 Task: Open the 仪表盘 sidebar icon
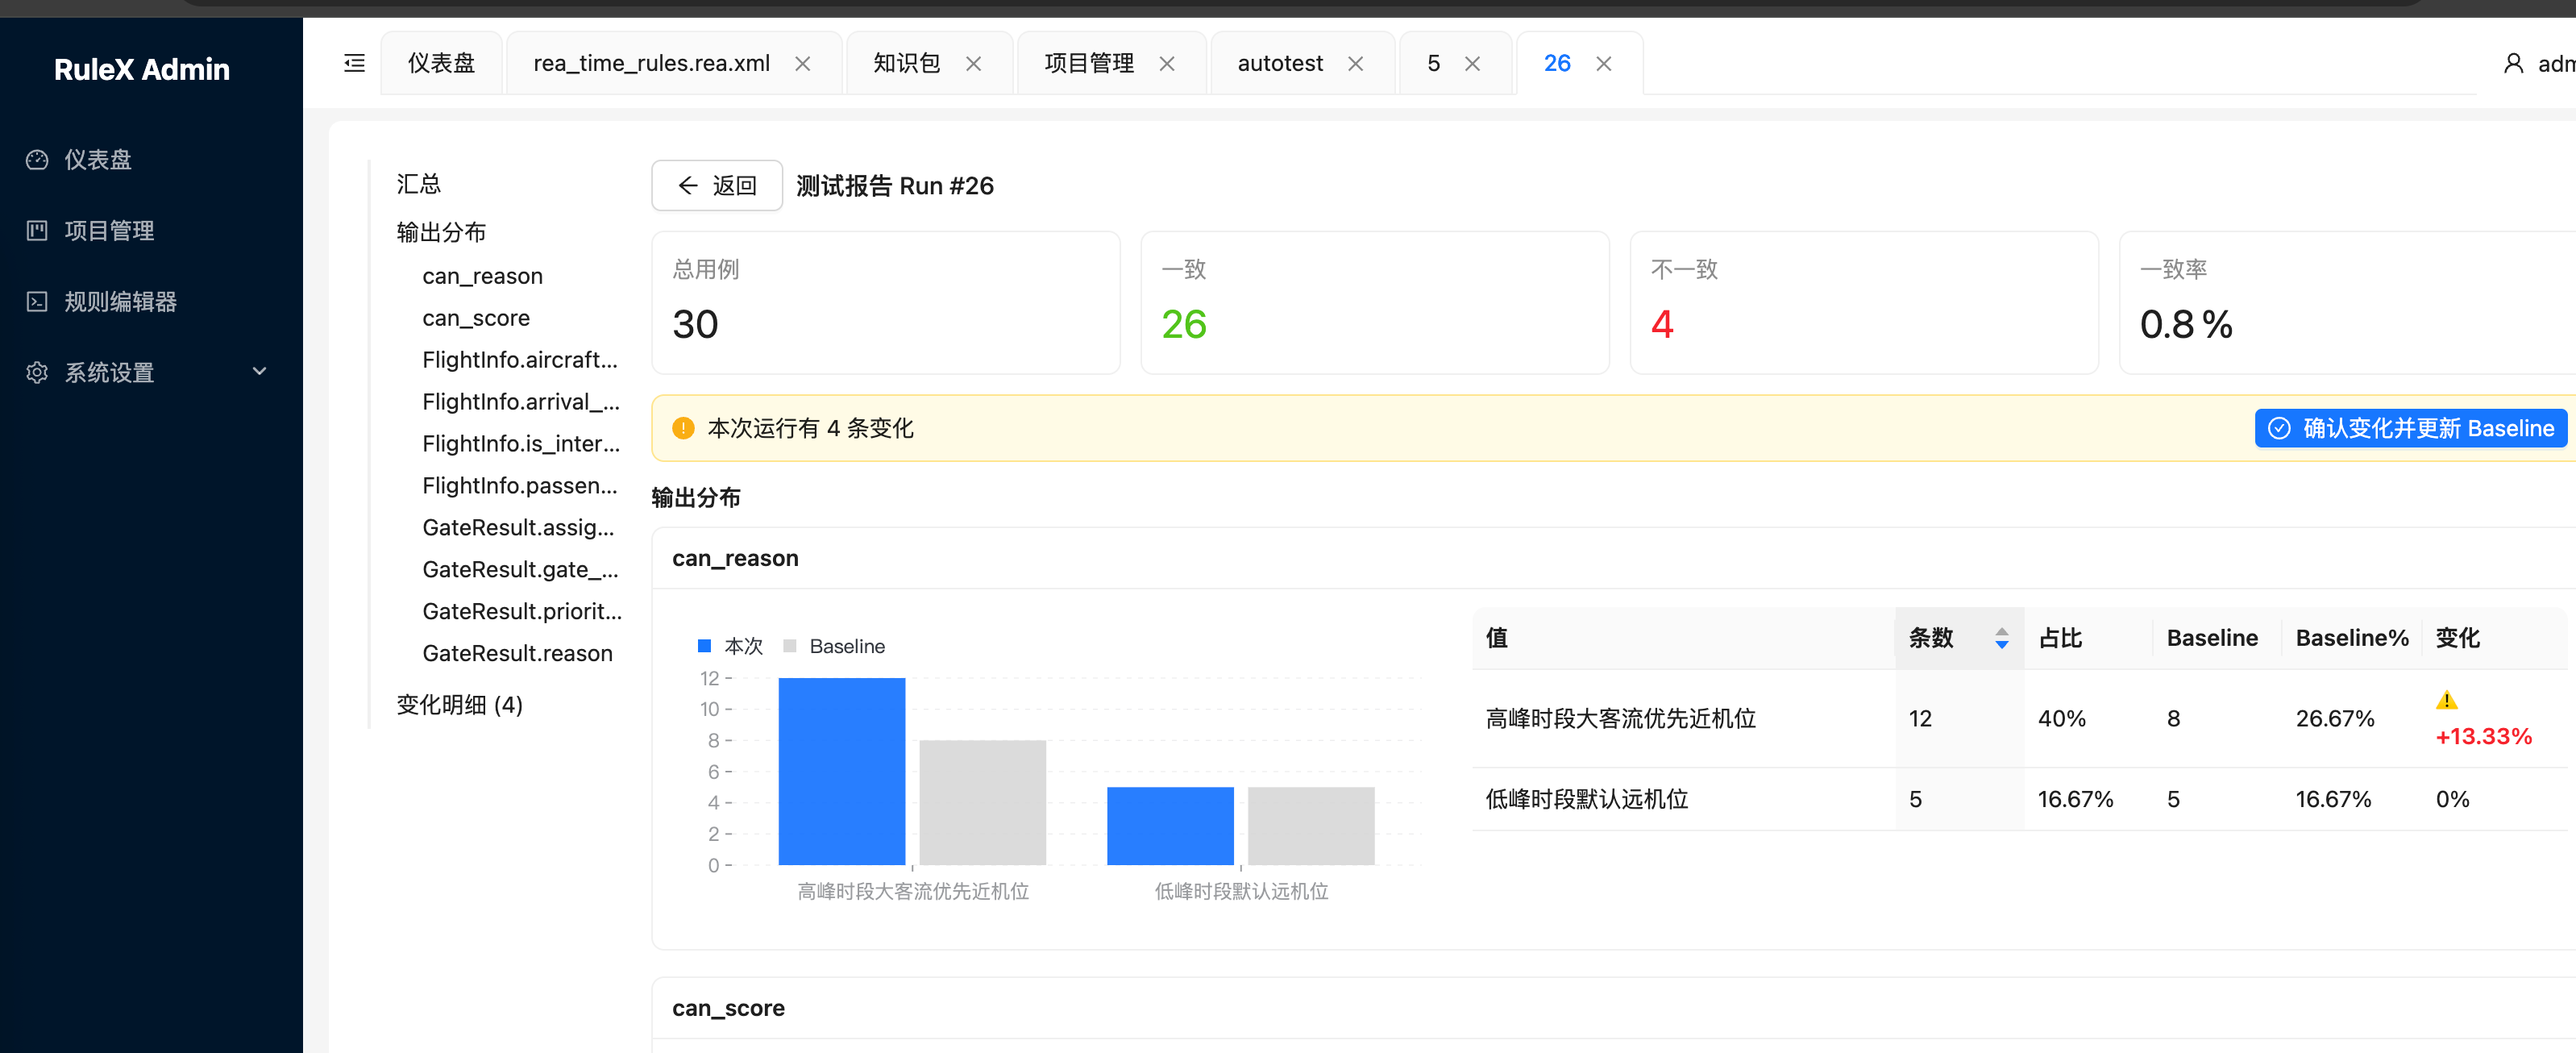[37, 160]
